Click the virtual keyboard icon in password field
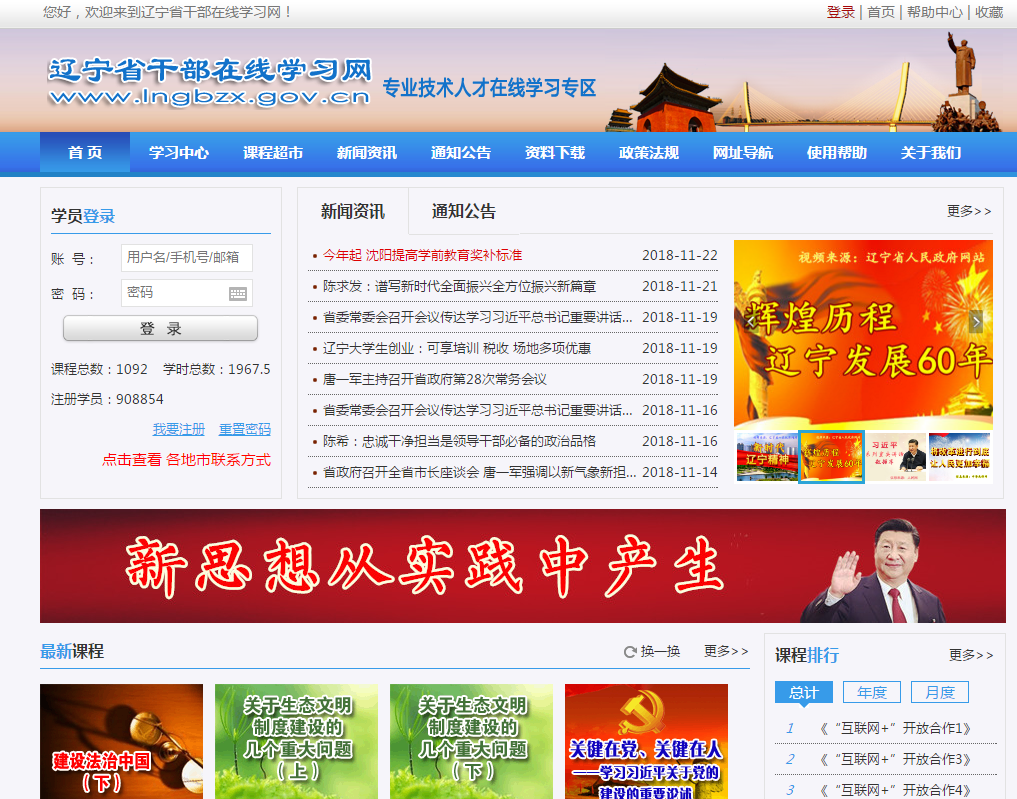This screenshot has height=799, width=1017. pyautogui.click(x=237, y=293)
